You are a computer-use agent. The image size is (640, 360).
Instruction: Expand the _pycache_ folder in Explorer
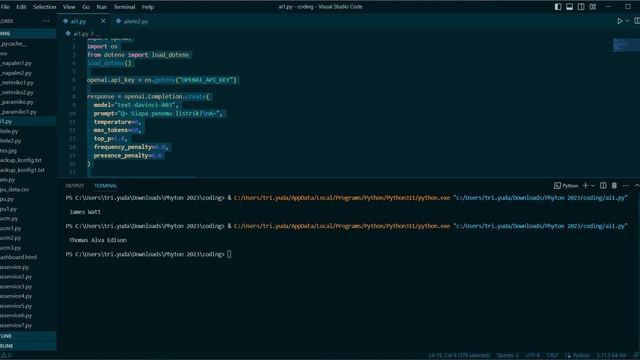click(15, 44)
